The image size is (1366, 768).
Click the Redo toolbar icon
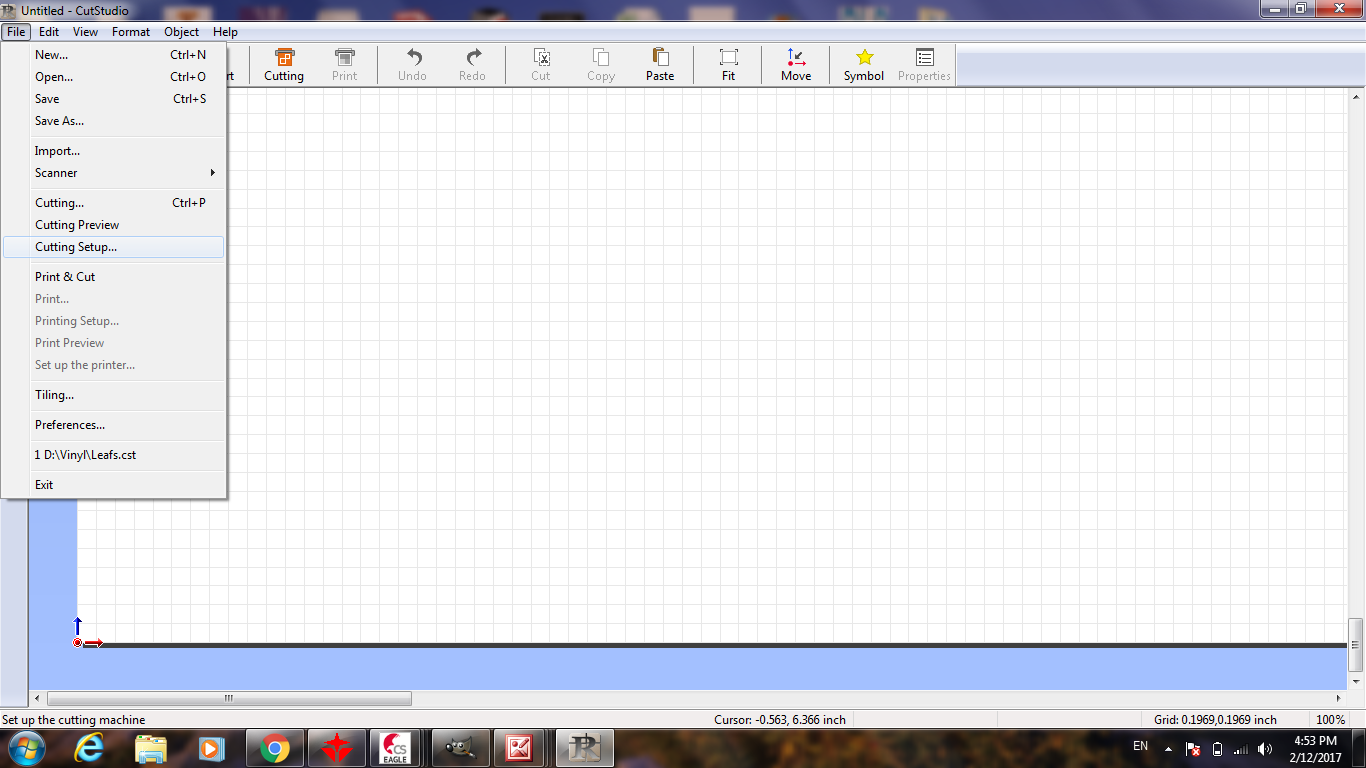pos(472,65)
